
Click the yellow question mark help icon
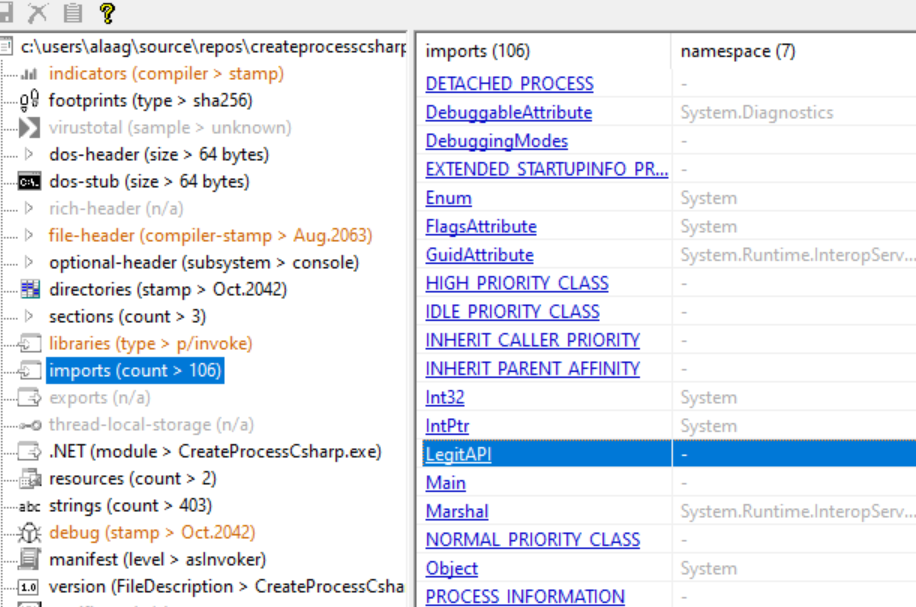pos(107,13)
